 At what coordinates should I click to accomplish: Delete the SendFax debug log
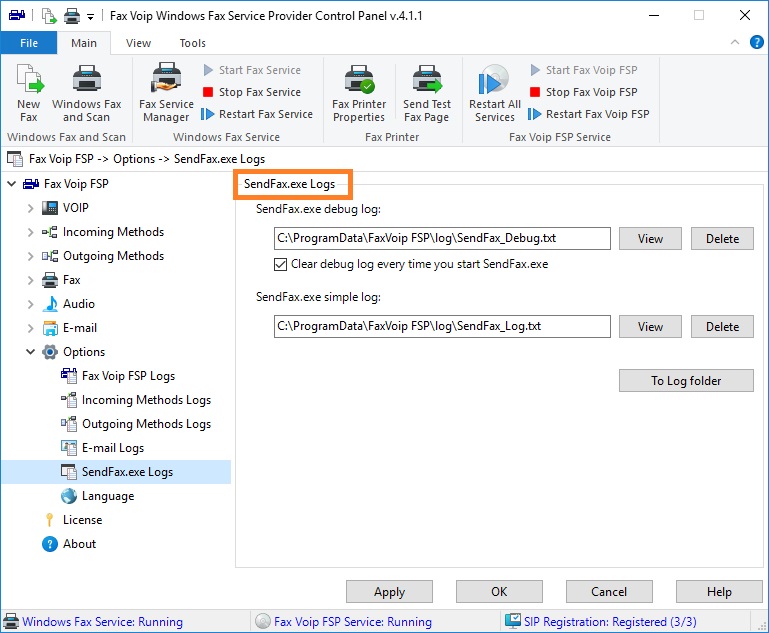click(x=722, y=239)
